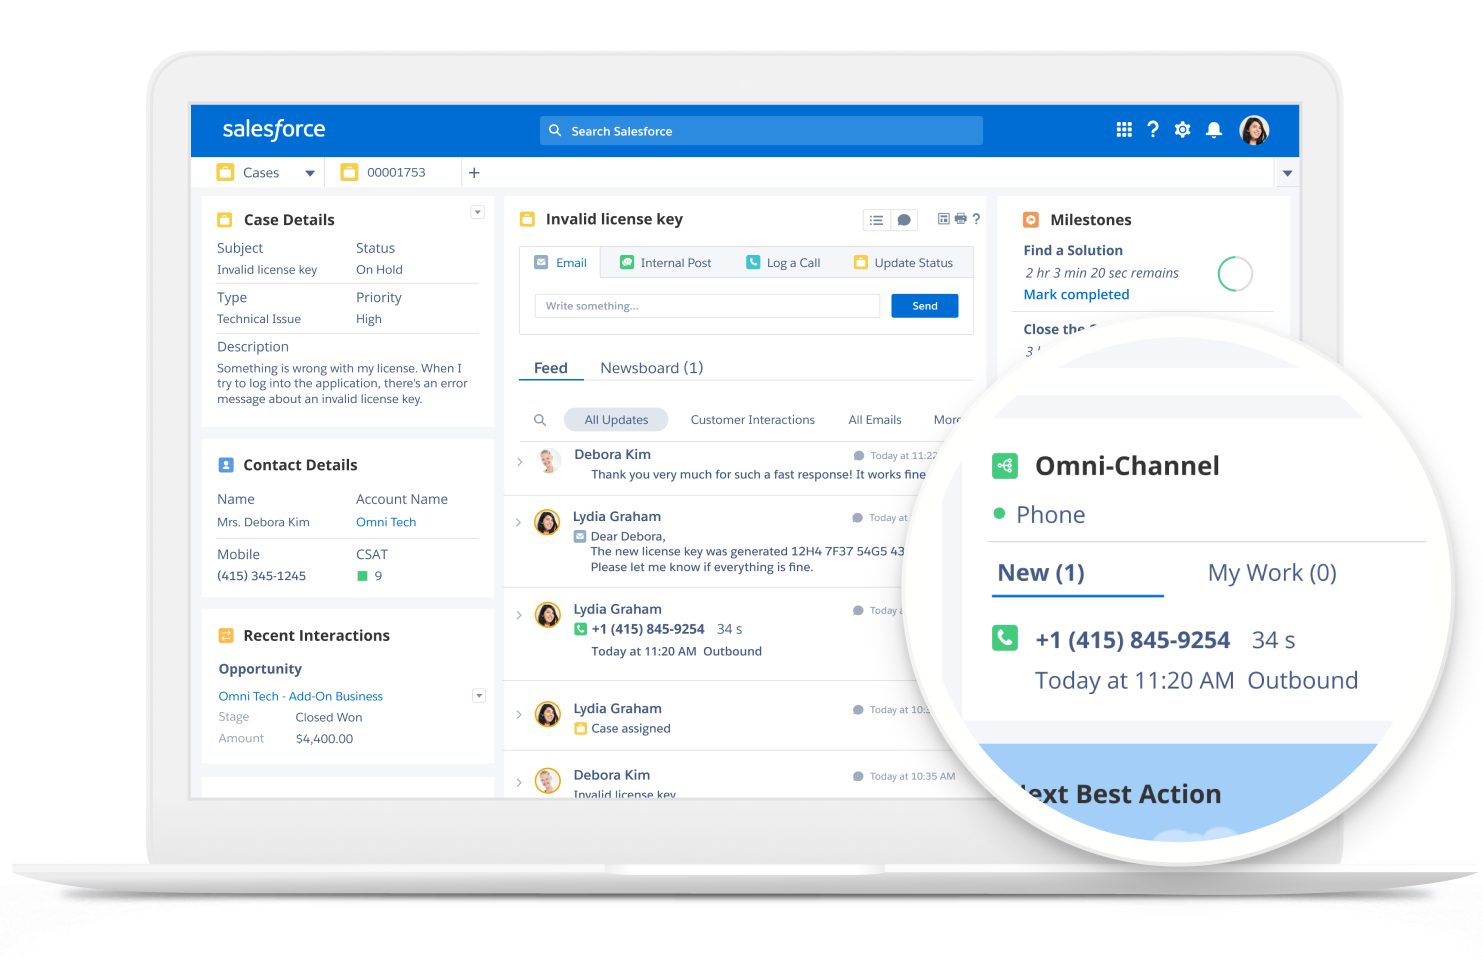Click the user profile avatar

(1254, 130)
